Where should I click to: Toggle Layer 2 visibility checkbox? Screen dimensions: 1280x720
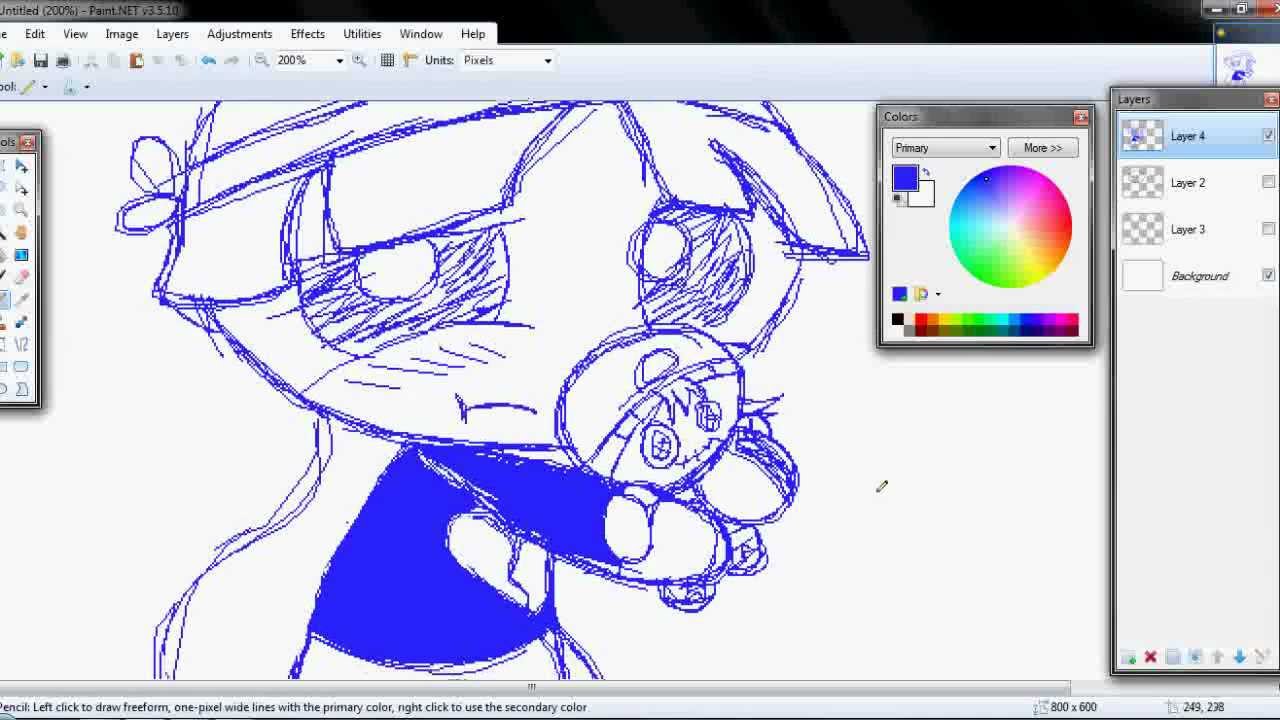tap(1268, 182)
